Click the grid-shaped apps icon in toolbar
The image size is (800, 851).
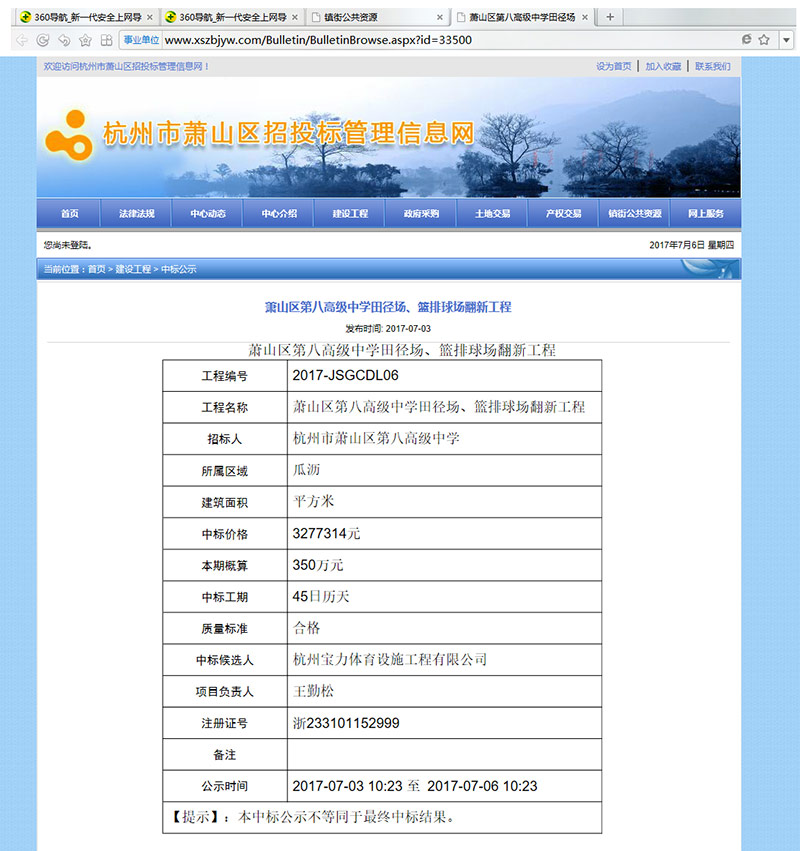point(107,41)
